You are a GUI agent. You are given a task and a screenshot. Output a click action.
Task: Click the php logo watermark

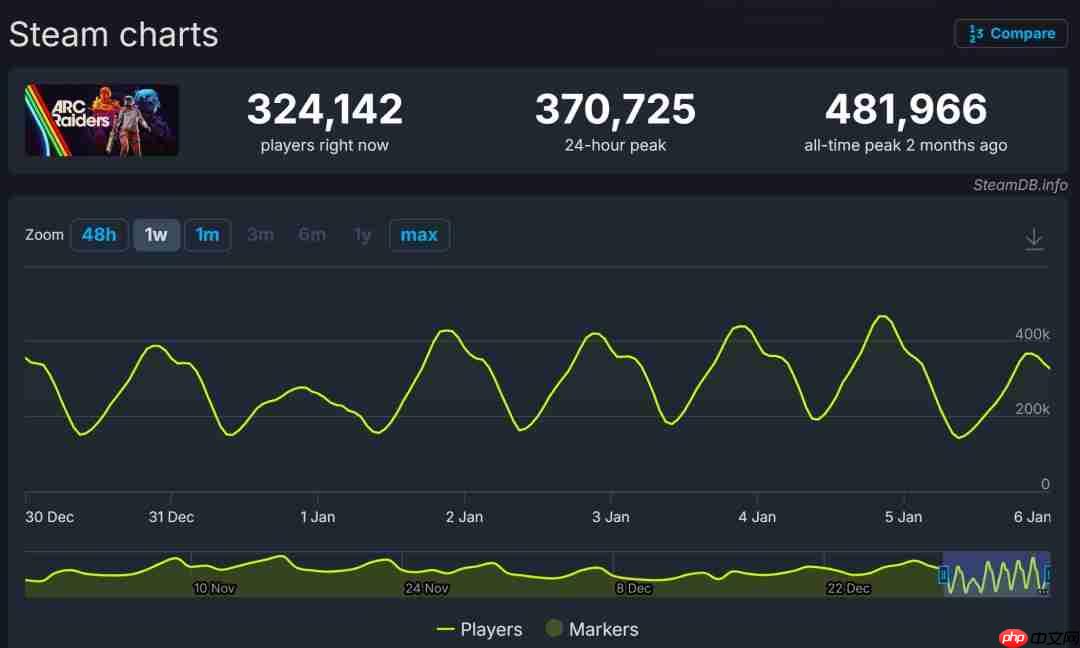[x=1013, y=637]
